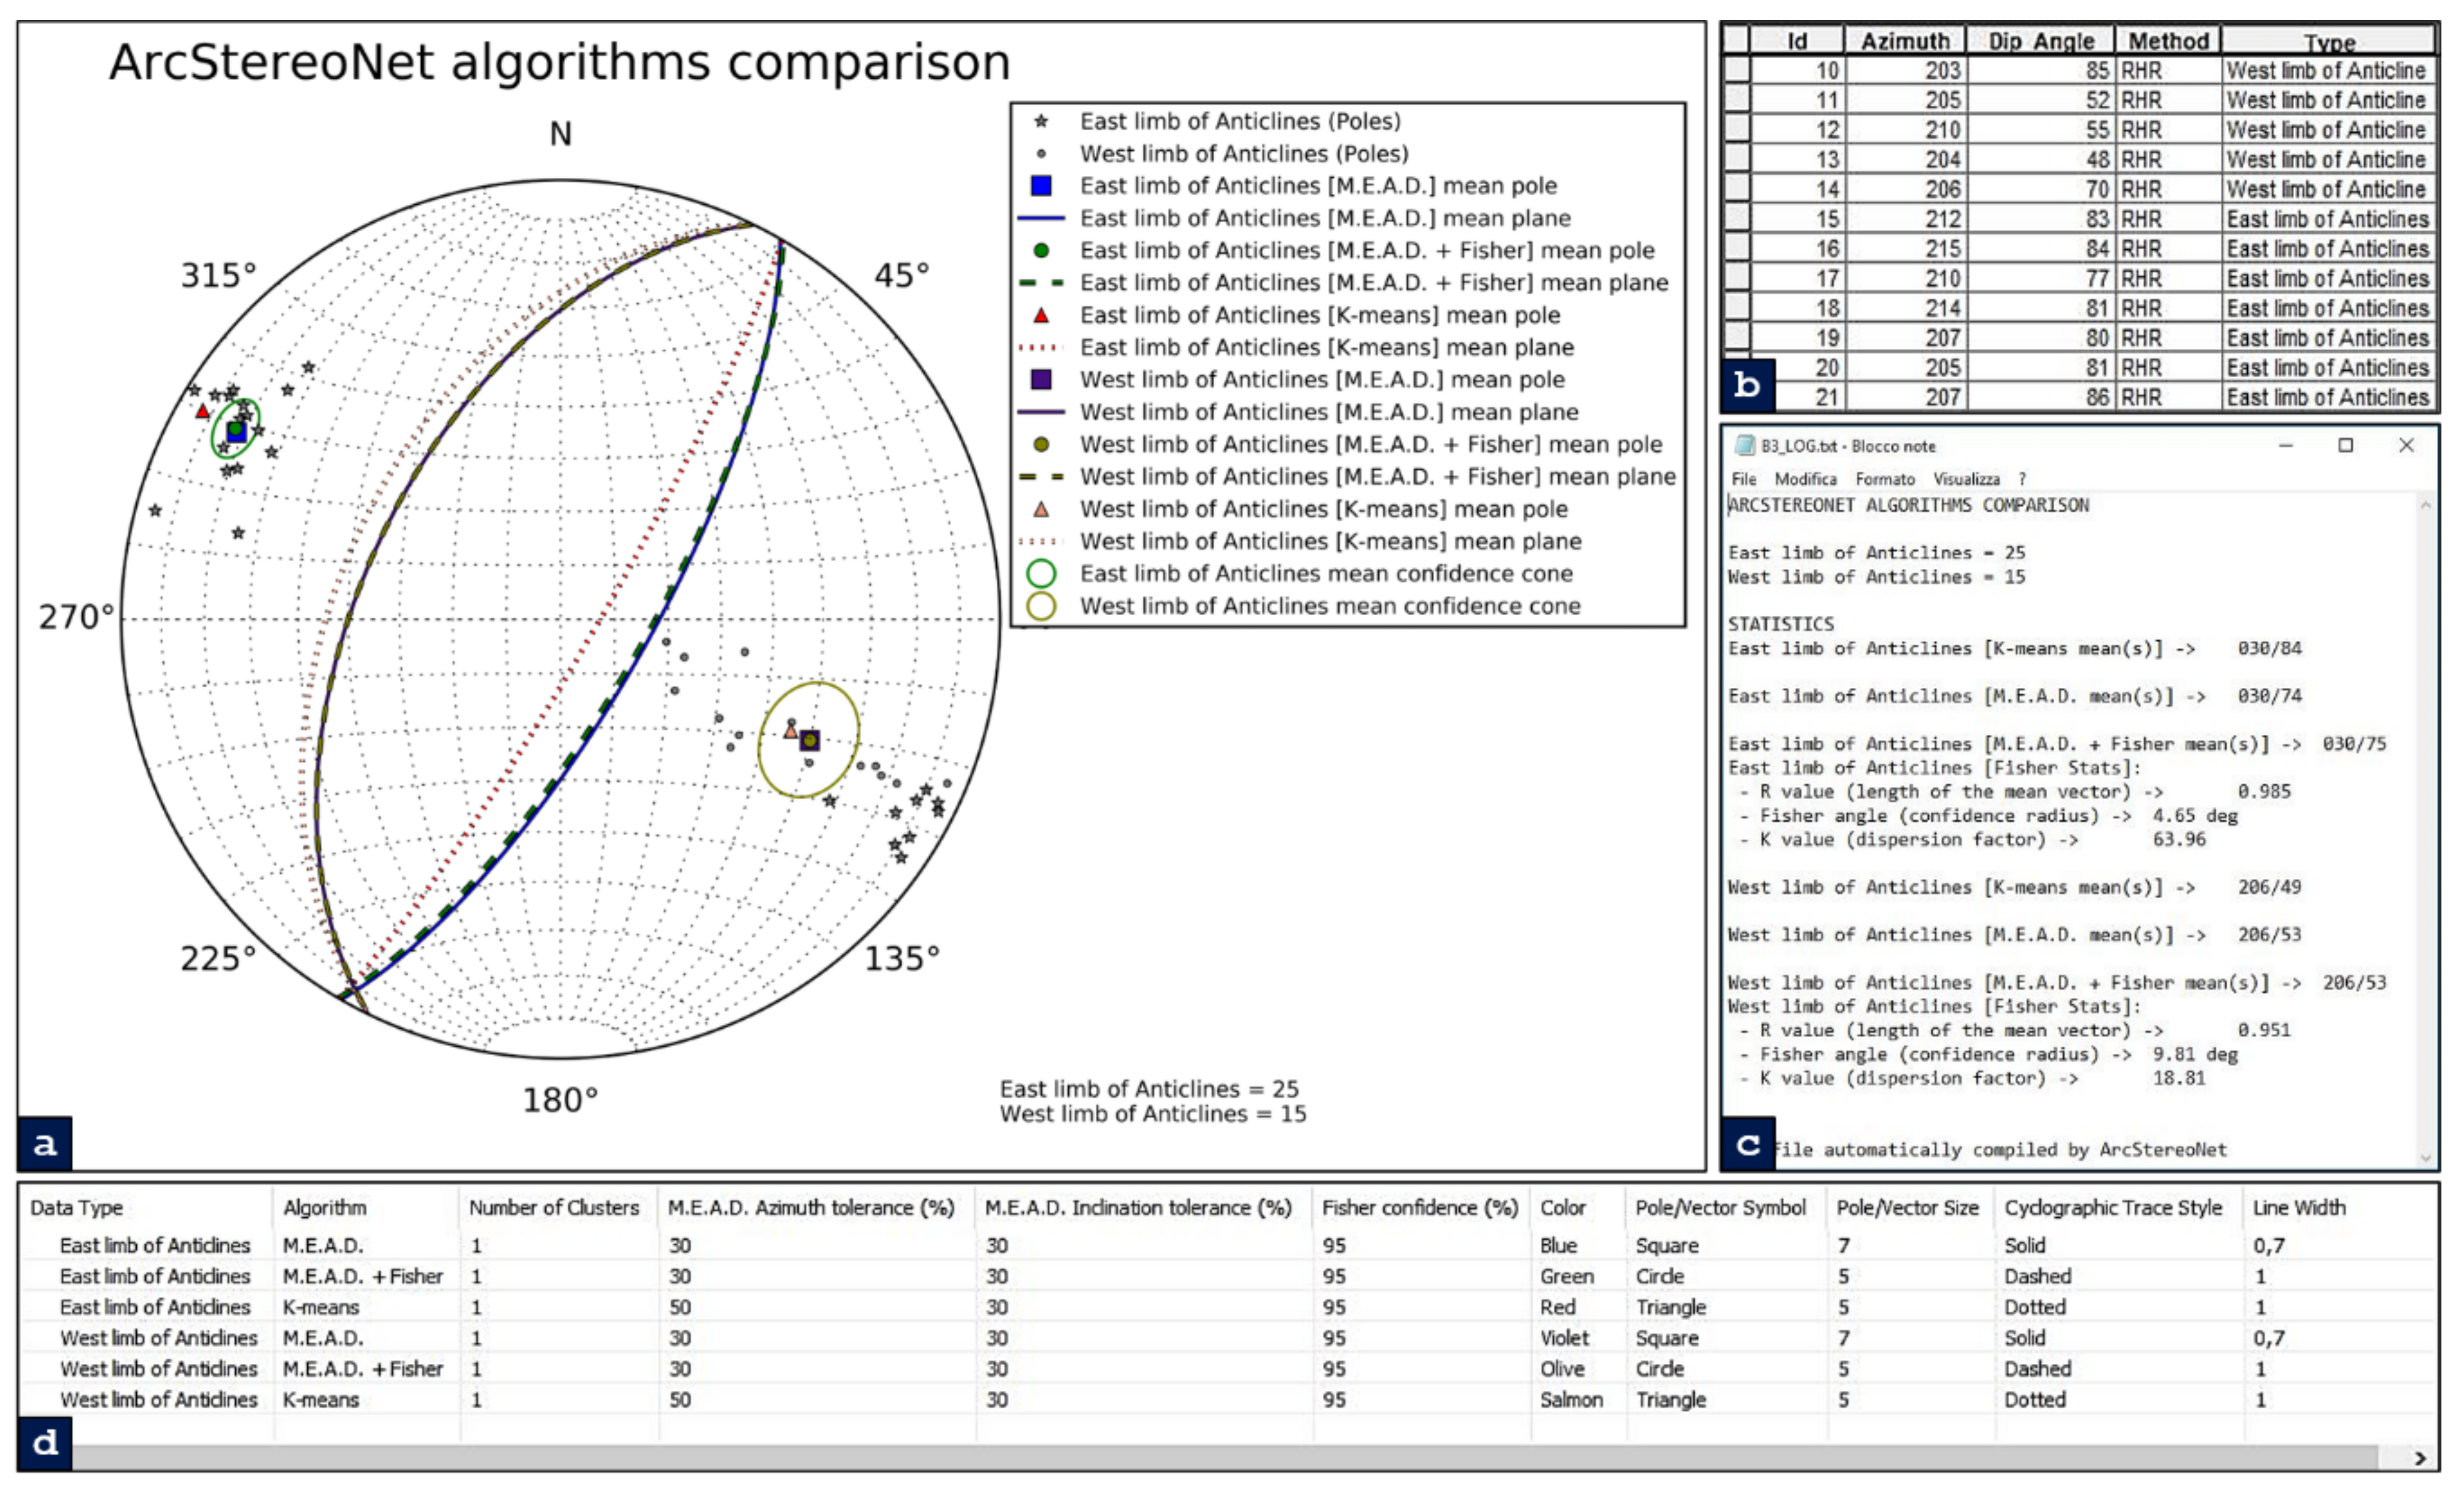Click the notepad icon of B3_LOG.txt window

point(1744,446)
